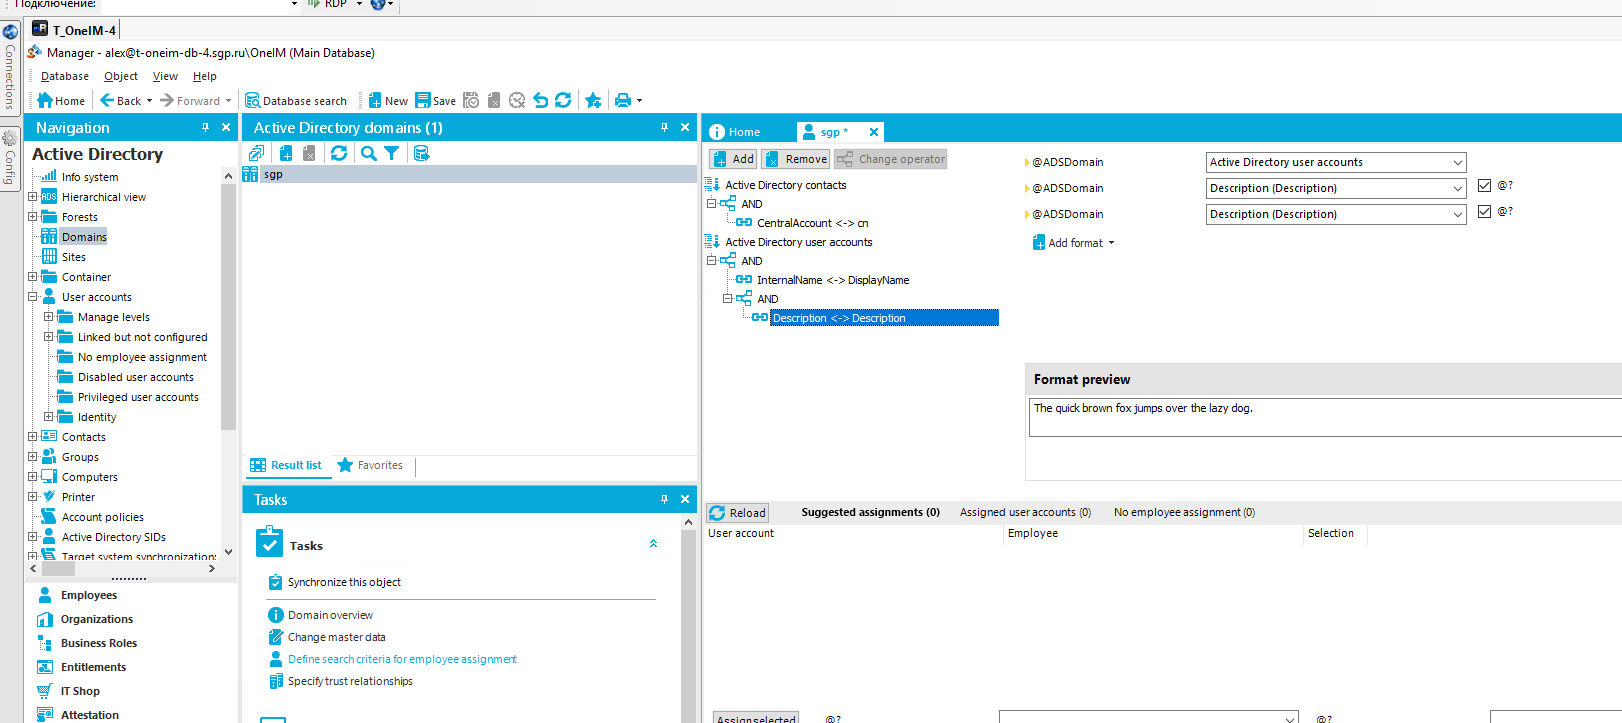The image size is (1622, 723).
Task: Select InternalName <-> DisplayName criterion
Action: pyautogui.click(x=833, y=280)
